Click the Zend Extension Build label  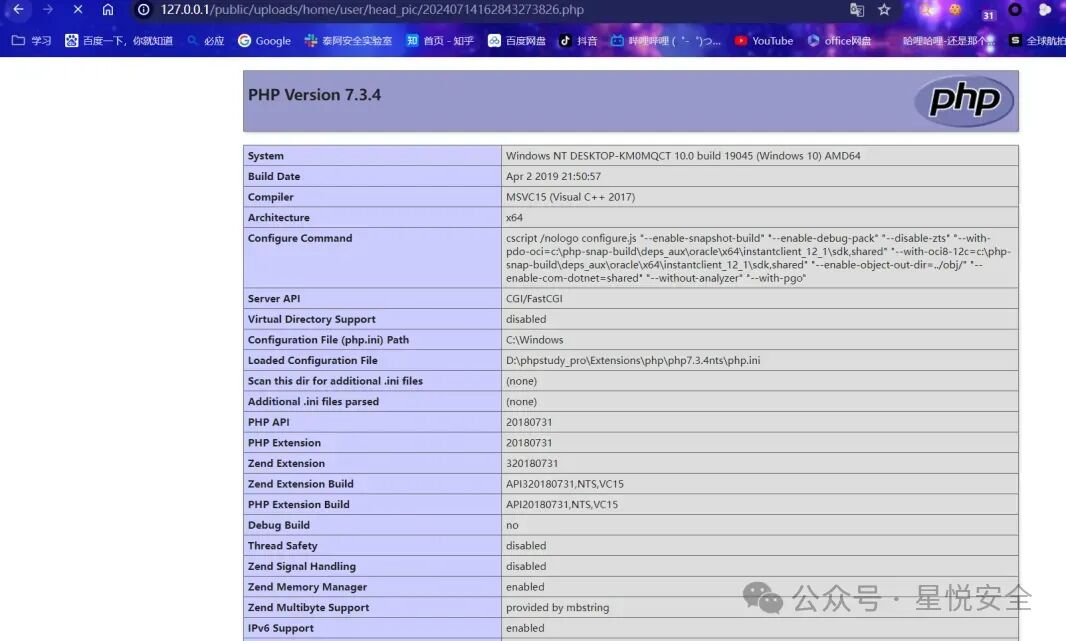300,484
